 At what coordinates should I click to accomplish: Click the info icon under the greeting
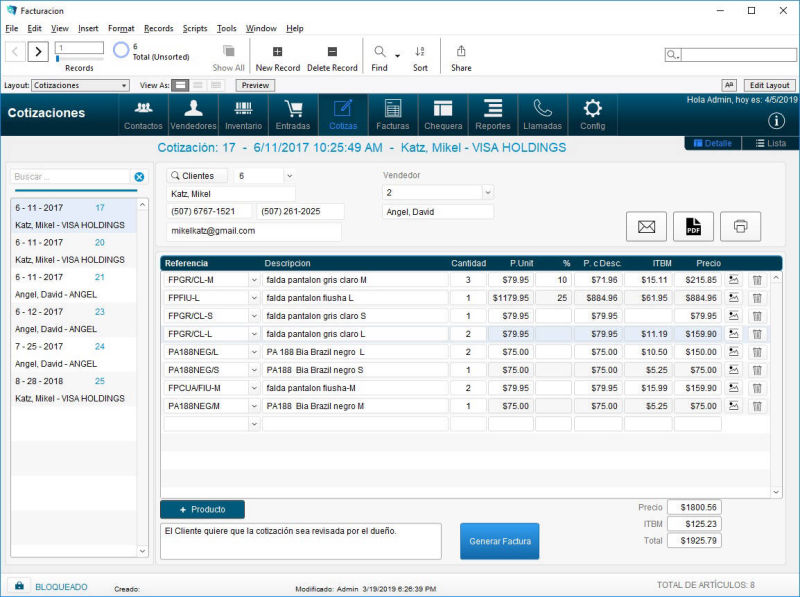(776, 121)
